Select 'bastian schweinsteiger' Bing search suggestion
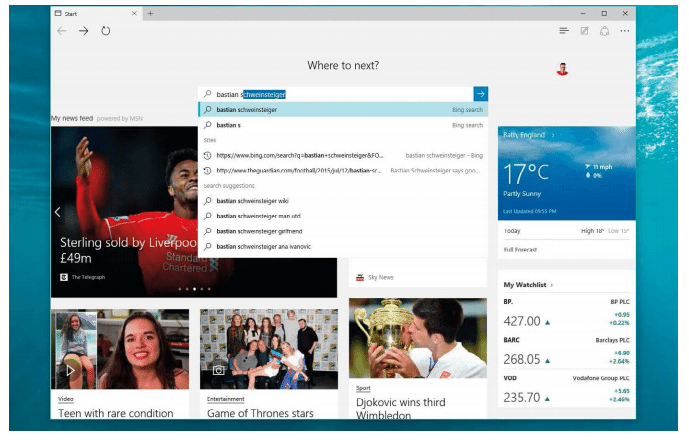689x440 pixels. [343, 109]
